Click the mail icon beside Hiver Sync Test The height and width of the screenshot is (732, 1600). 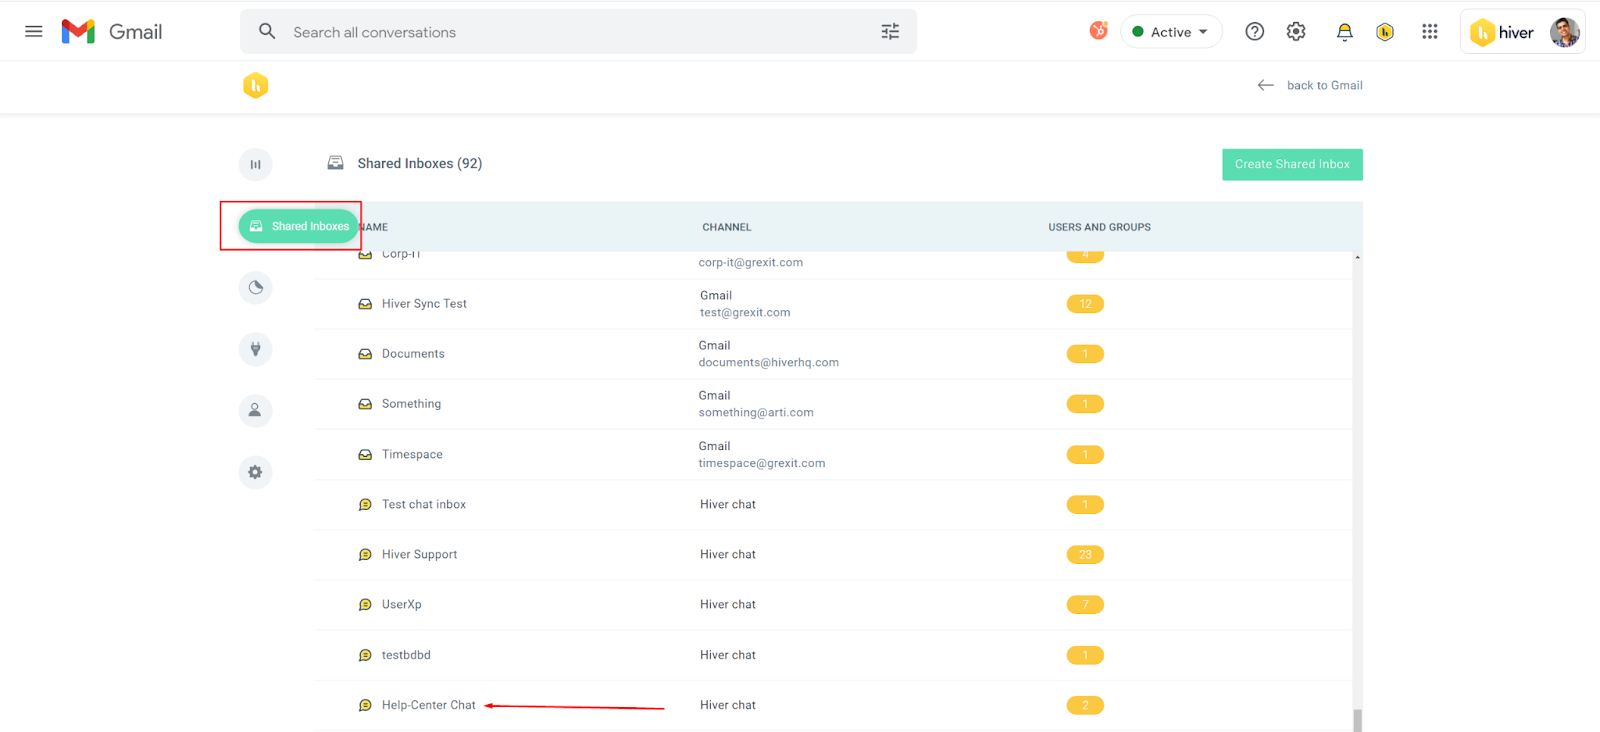(x=365, y=304)
